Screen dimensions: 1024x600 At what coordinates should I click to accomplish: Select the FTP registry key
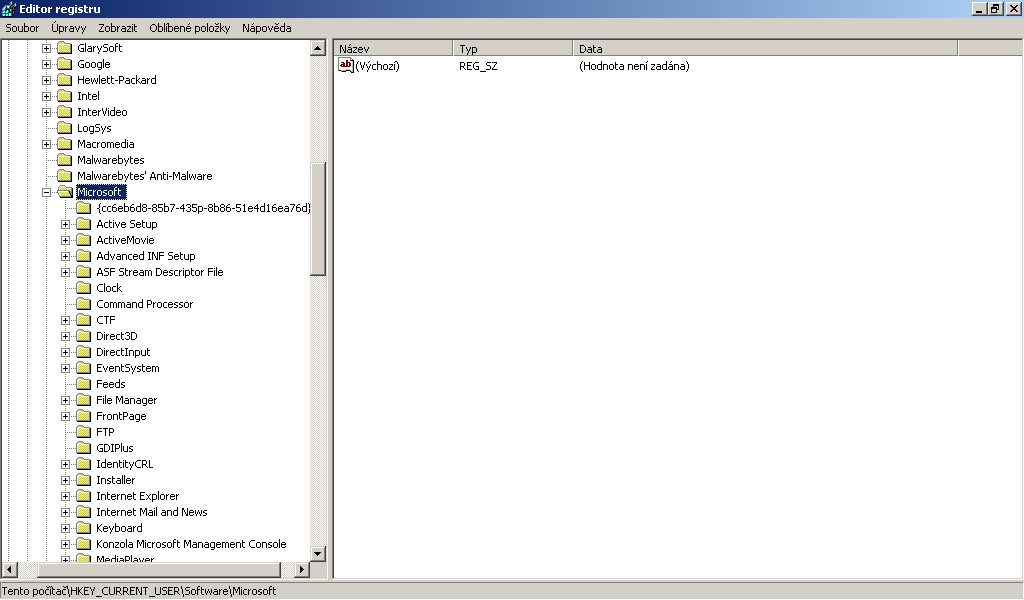tap(105, 432)
